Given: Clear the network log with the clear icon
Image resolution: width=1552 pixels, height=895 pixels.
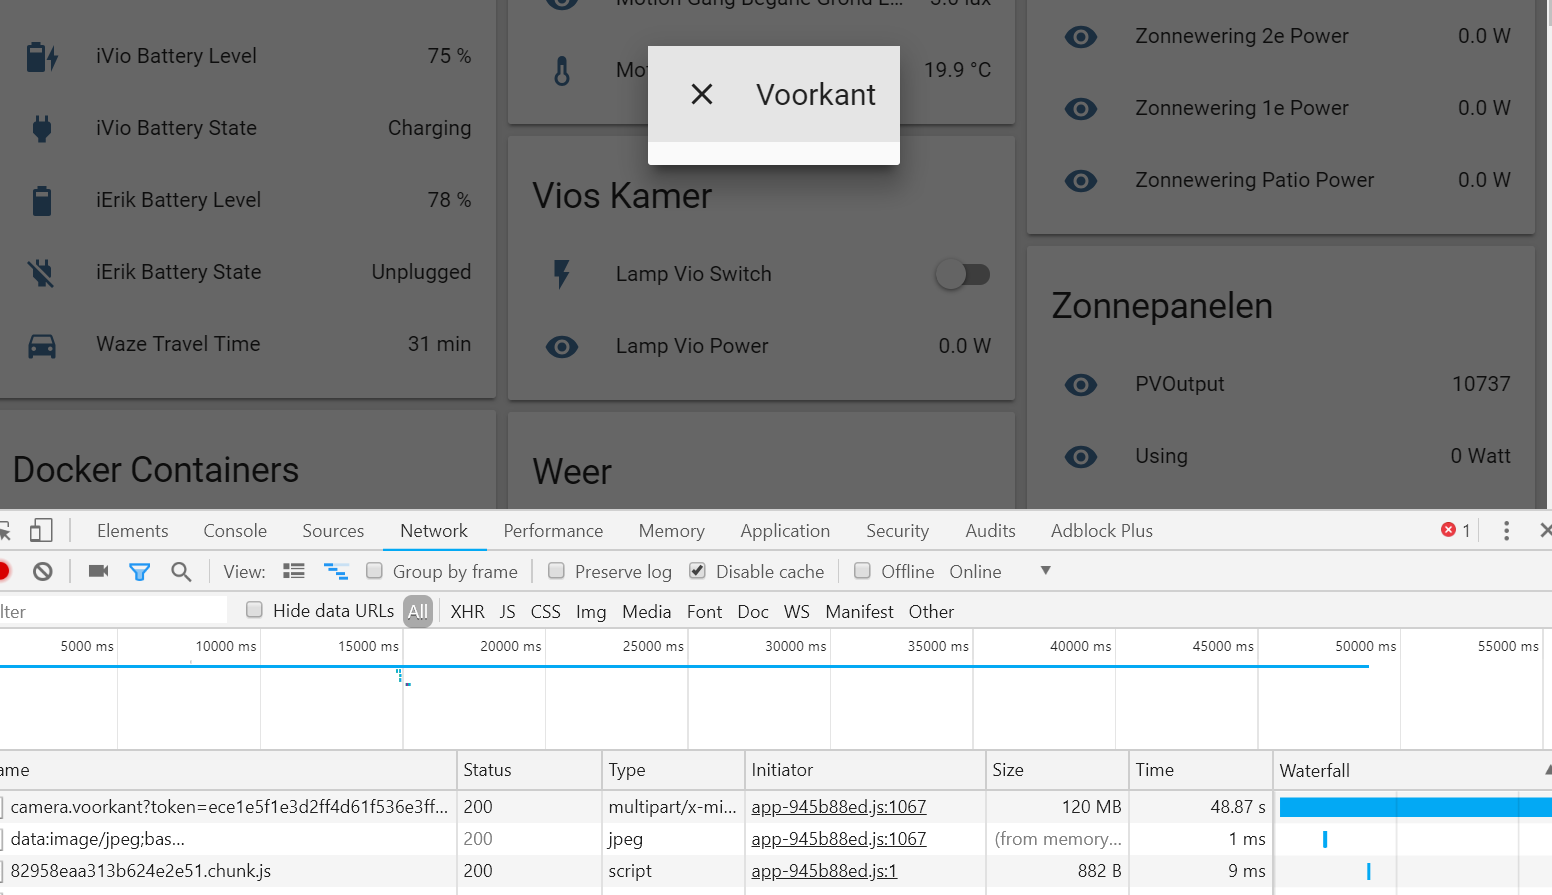Looking at the screenshot, I should (43, 571).
